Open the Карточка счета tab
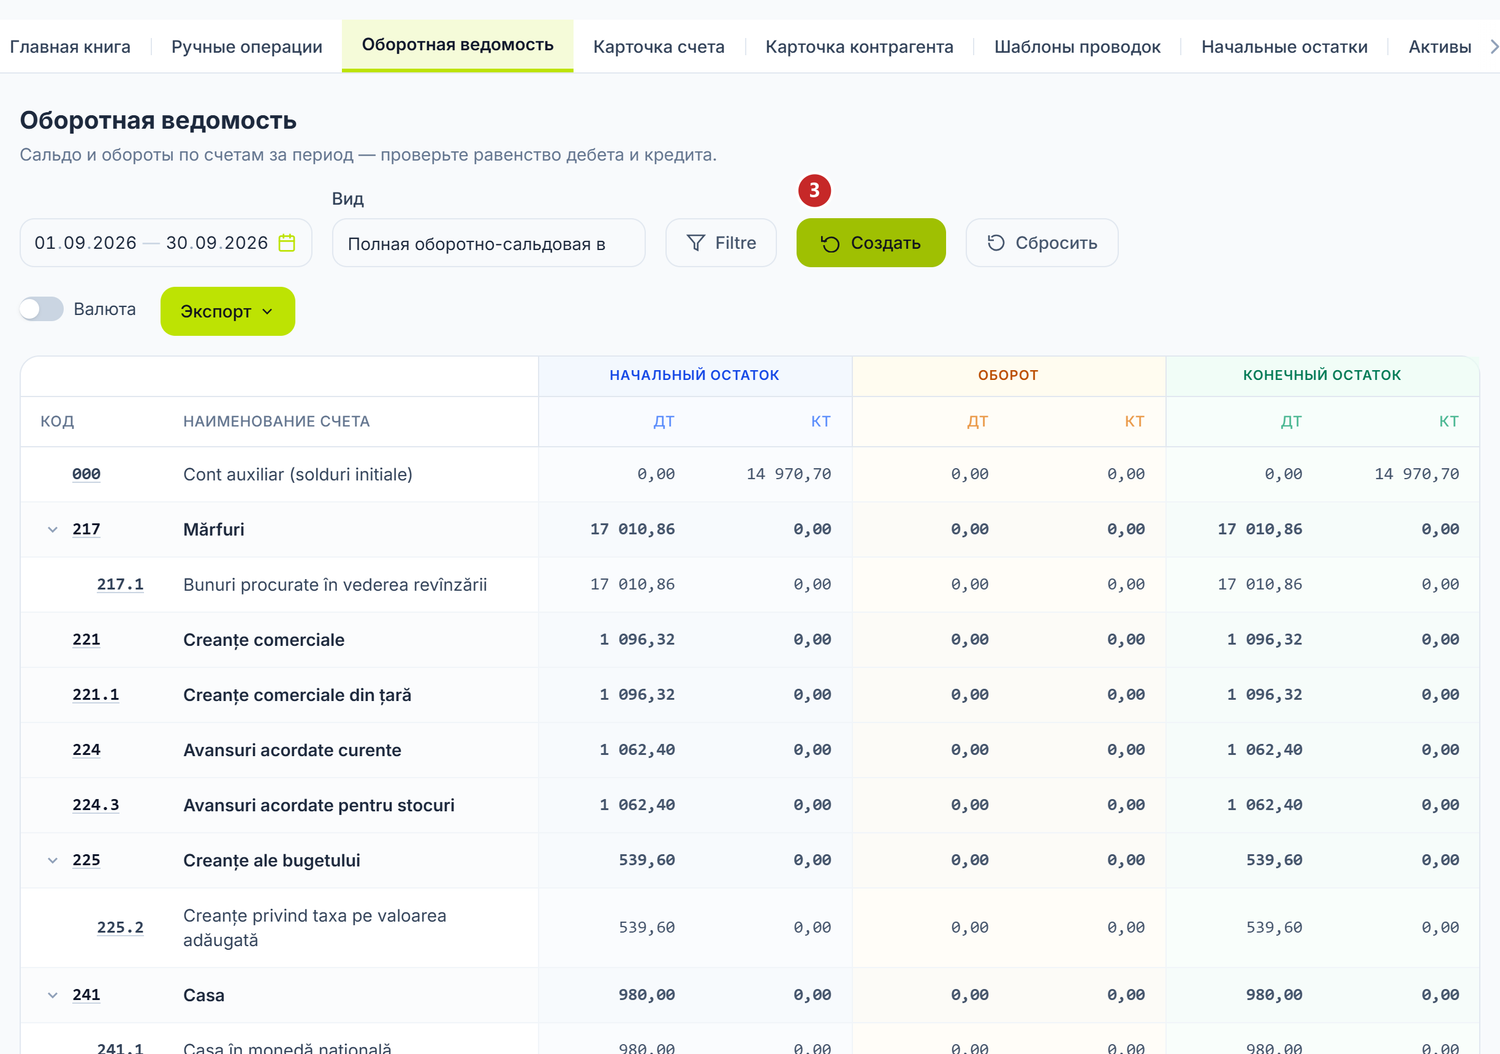 coord(659,47)
